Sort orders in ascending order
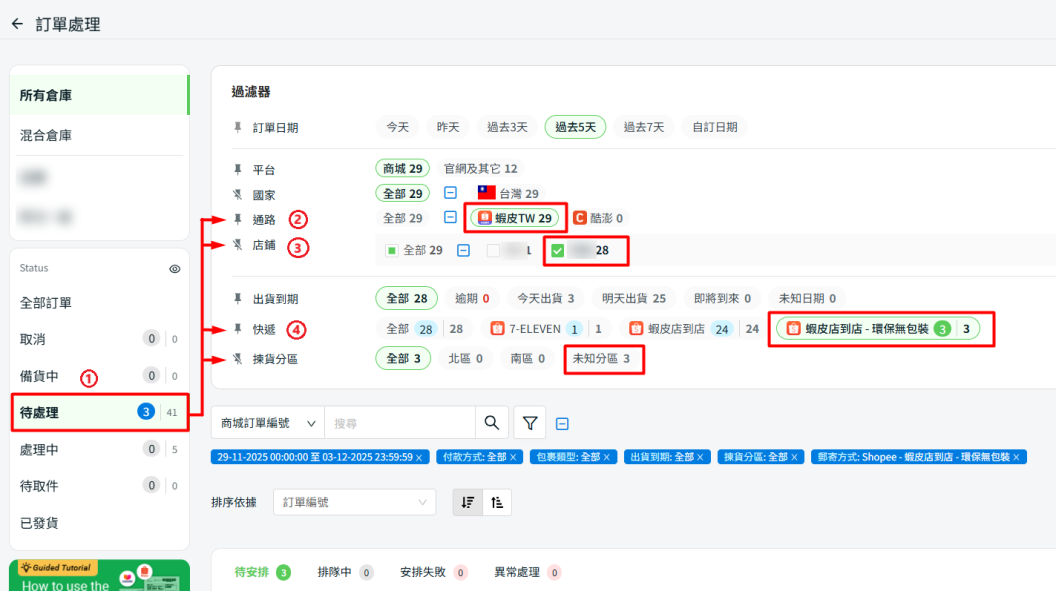The height and width of the screenshot is (591, 1056). click(496, 503)
